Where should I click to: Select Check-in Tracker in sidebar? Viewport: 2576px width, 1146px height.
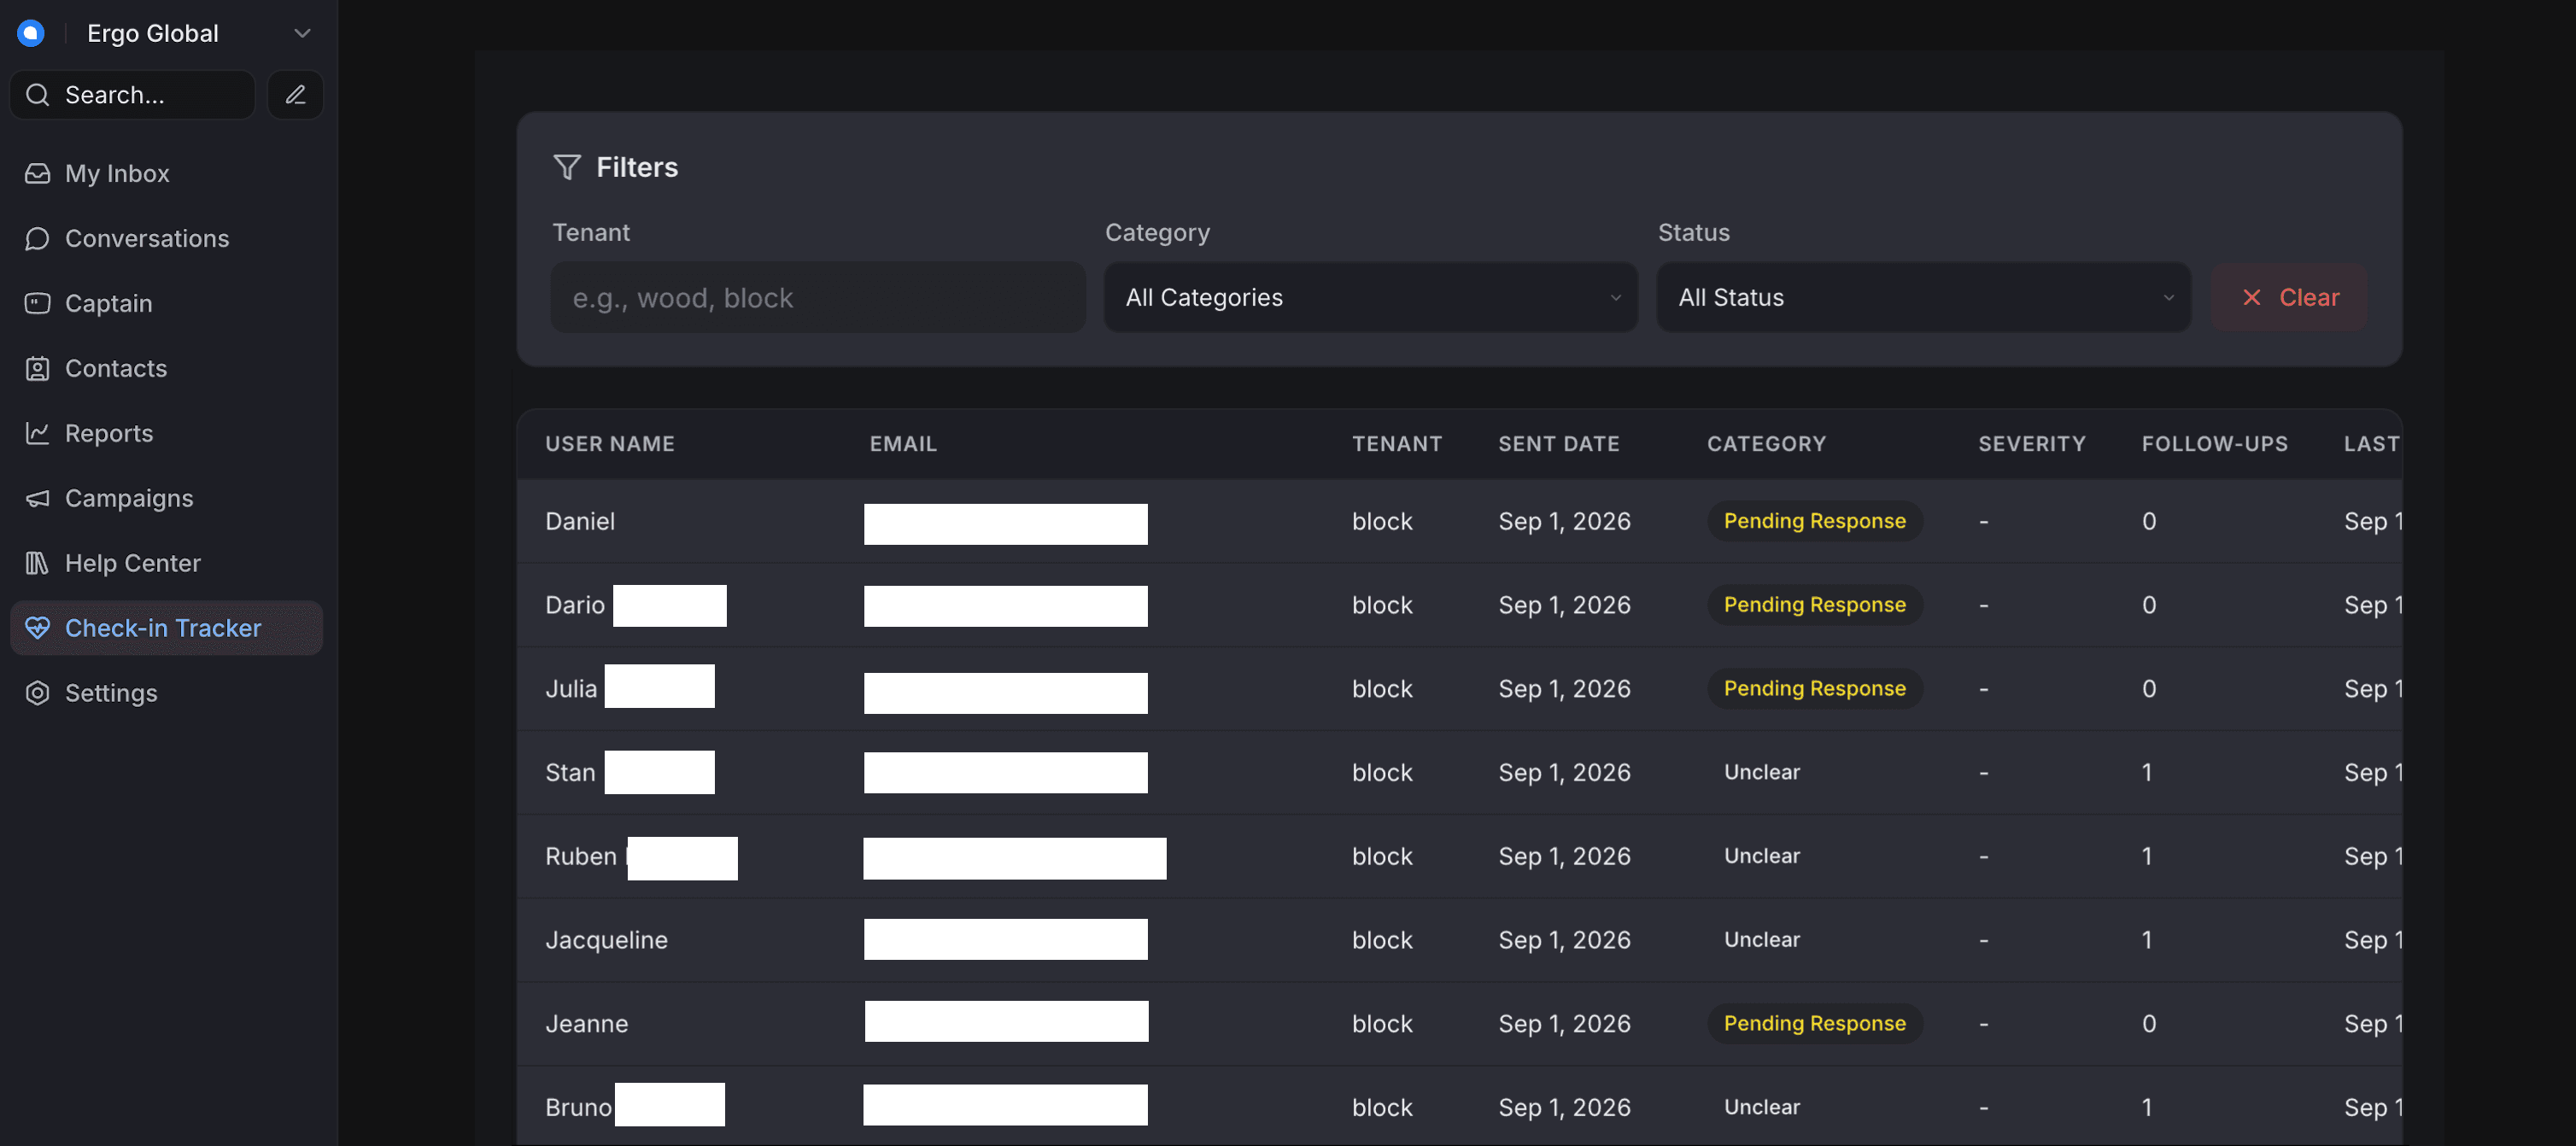[166, 628]
